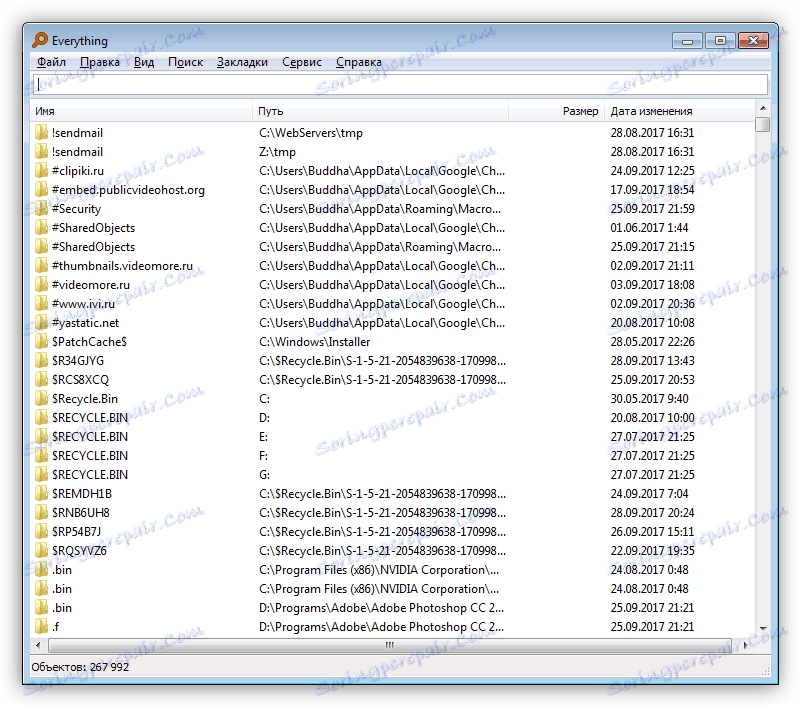Open the Закладки menu

[x=242, y=62]
